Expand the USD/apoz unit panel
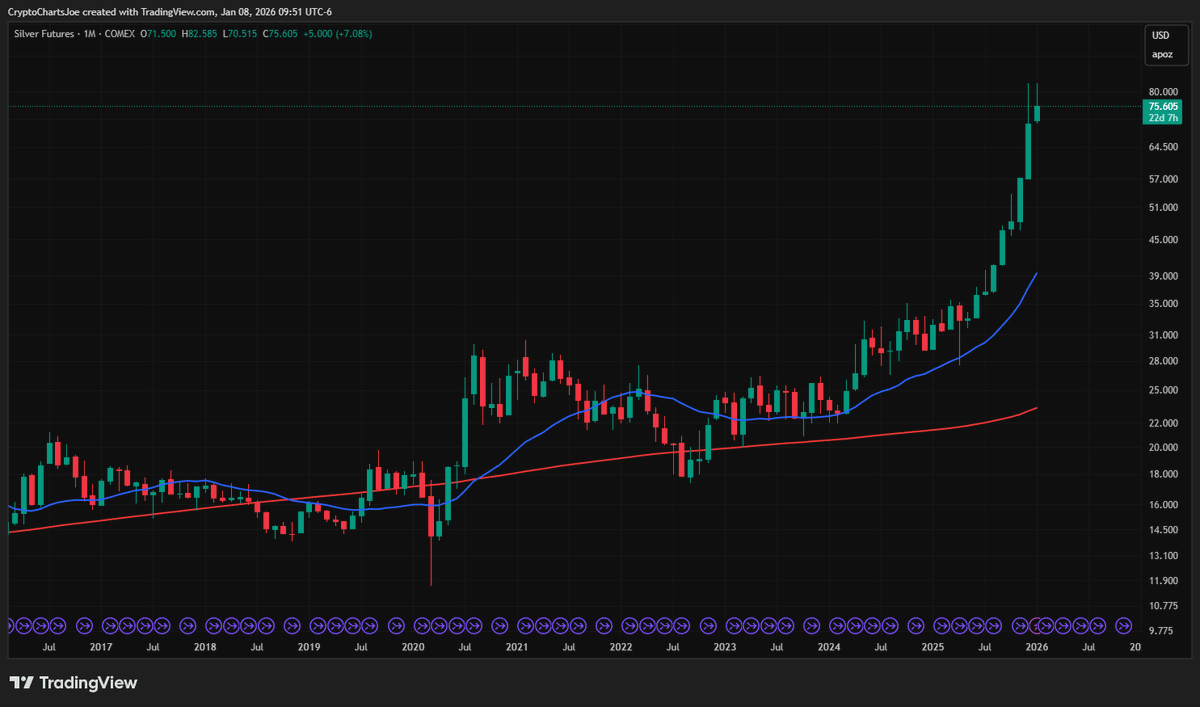This screenshot has height=707, width=1200. pos(1165,44)
